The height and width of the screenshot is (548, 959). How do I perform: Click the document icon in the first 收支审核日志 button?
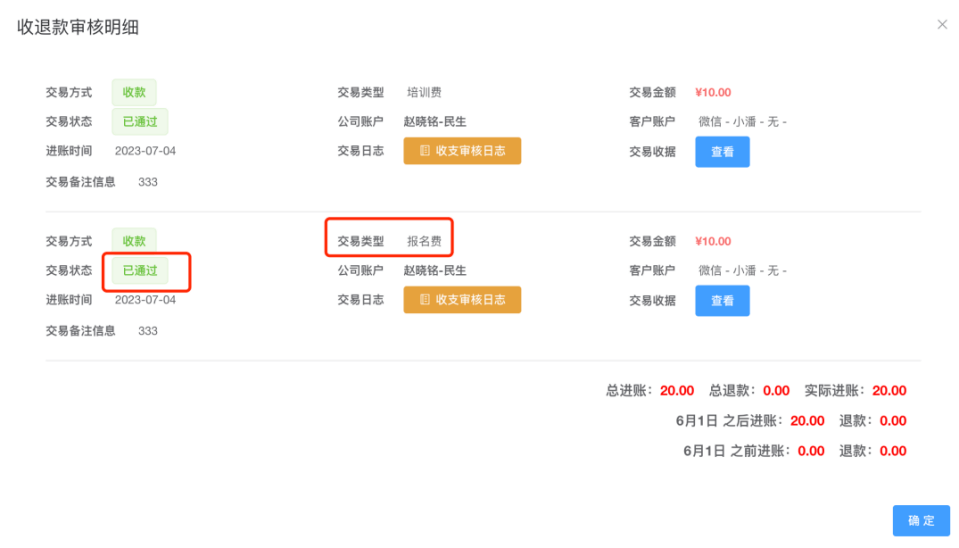pos(425,151)
